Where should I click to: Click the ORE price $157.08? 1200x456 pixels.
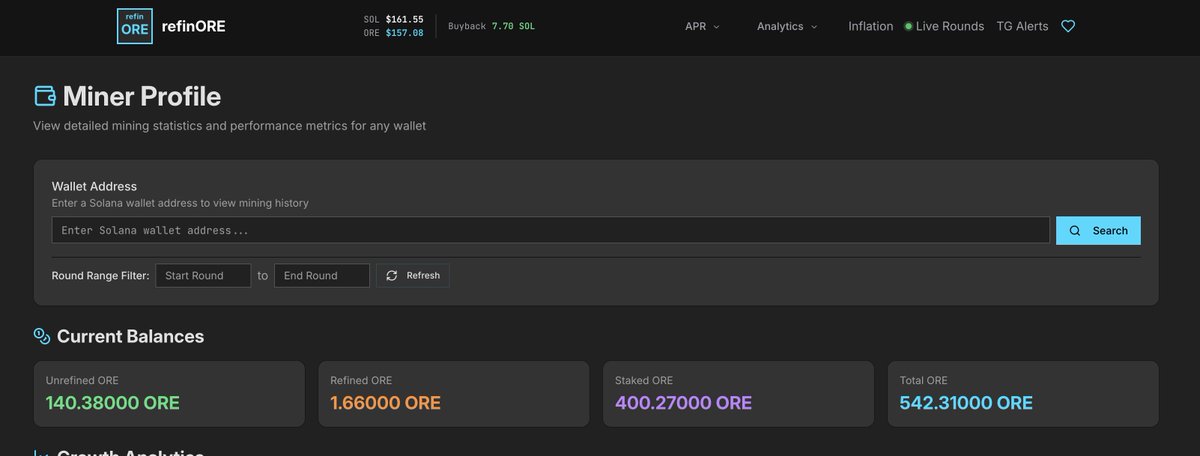point(404,33)
